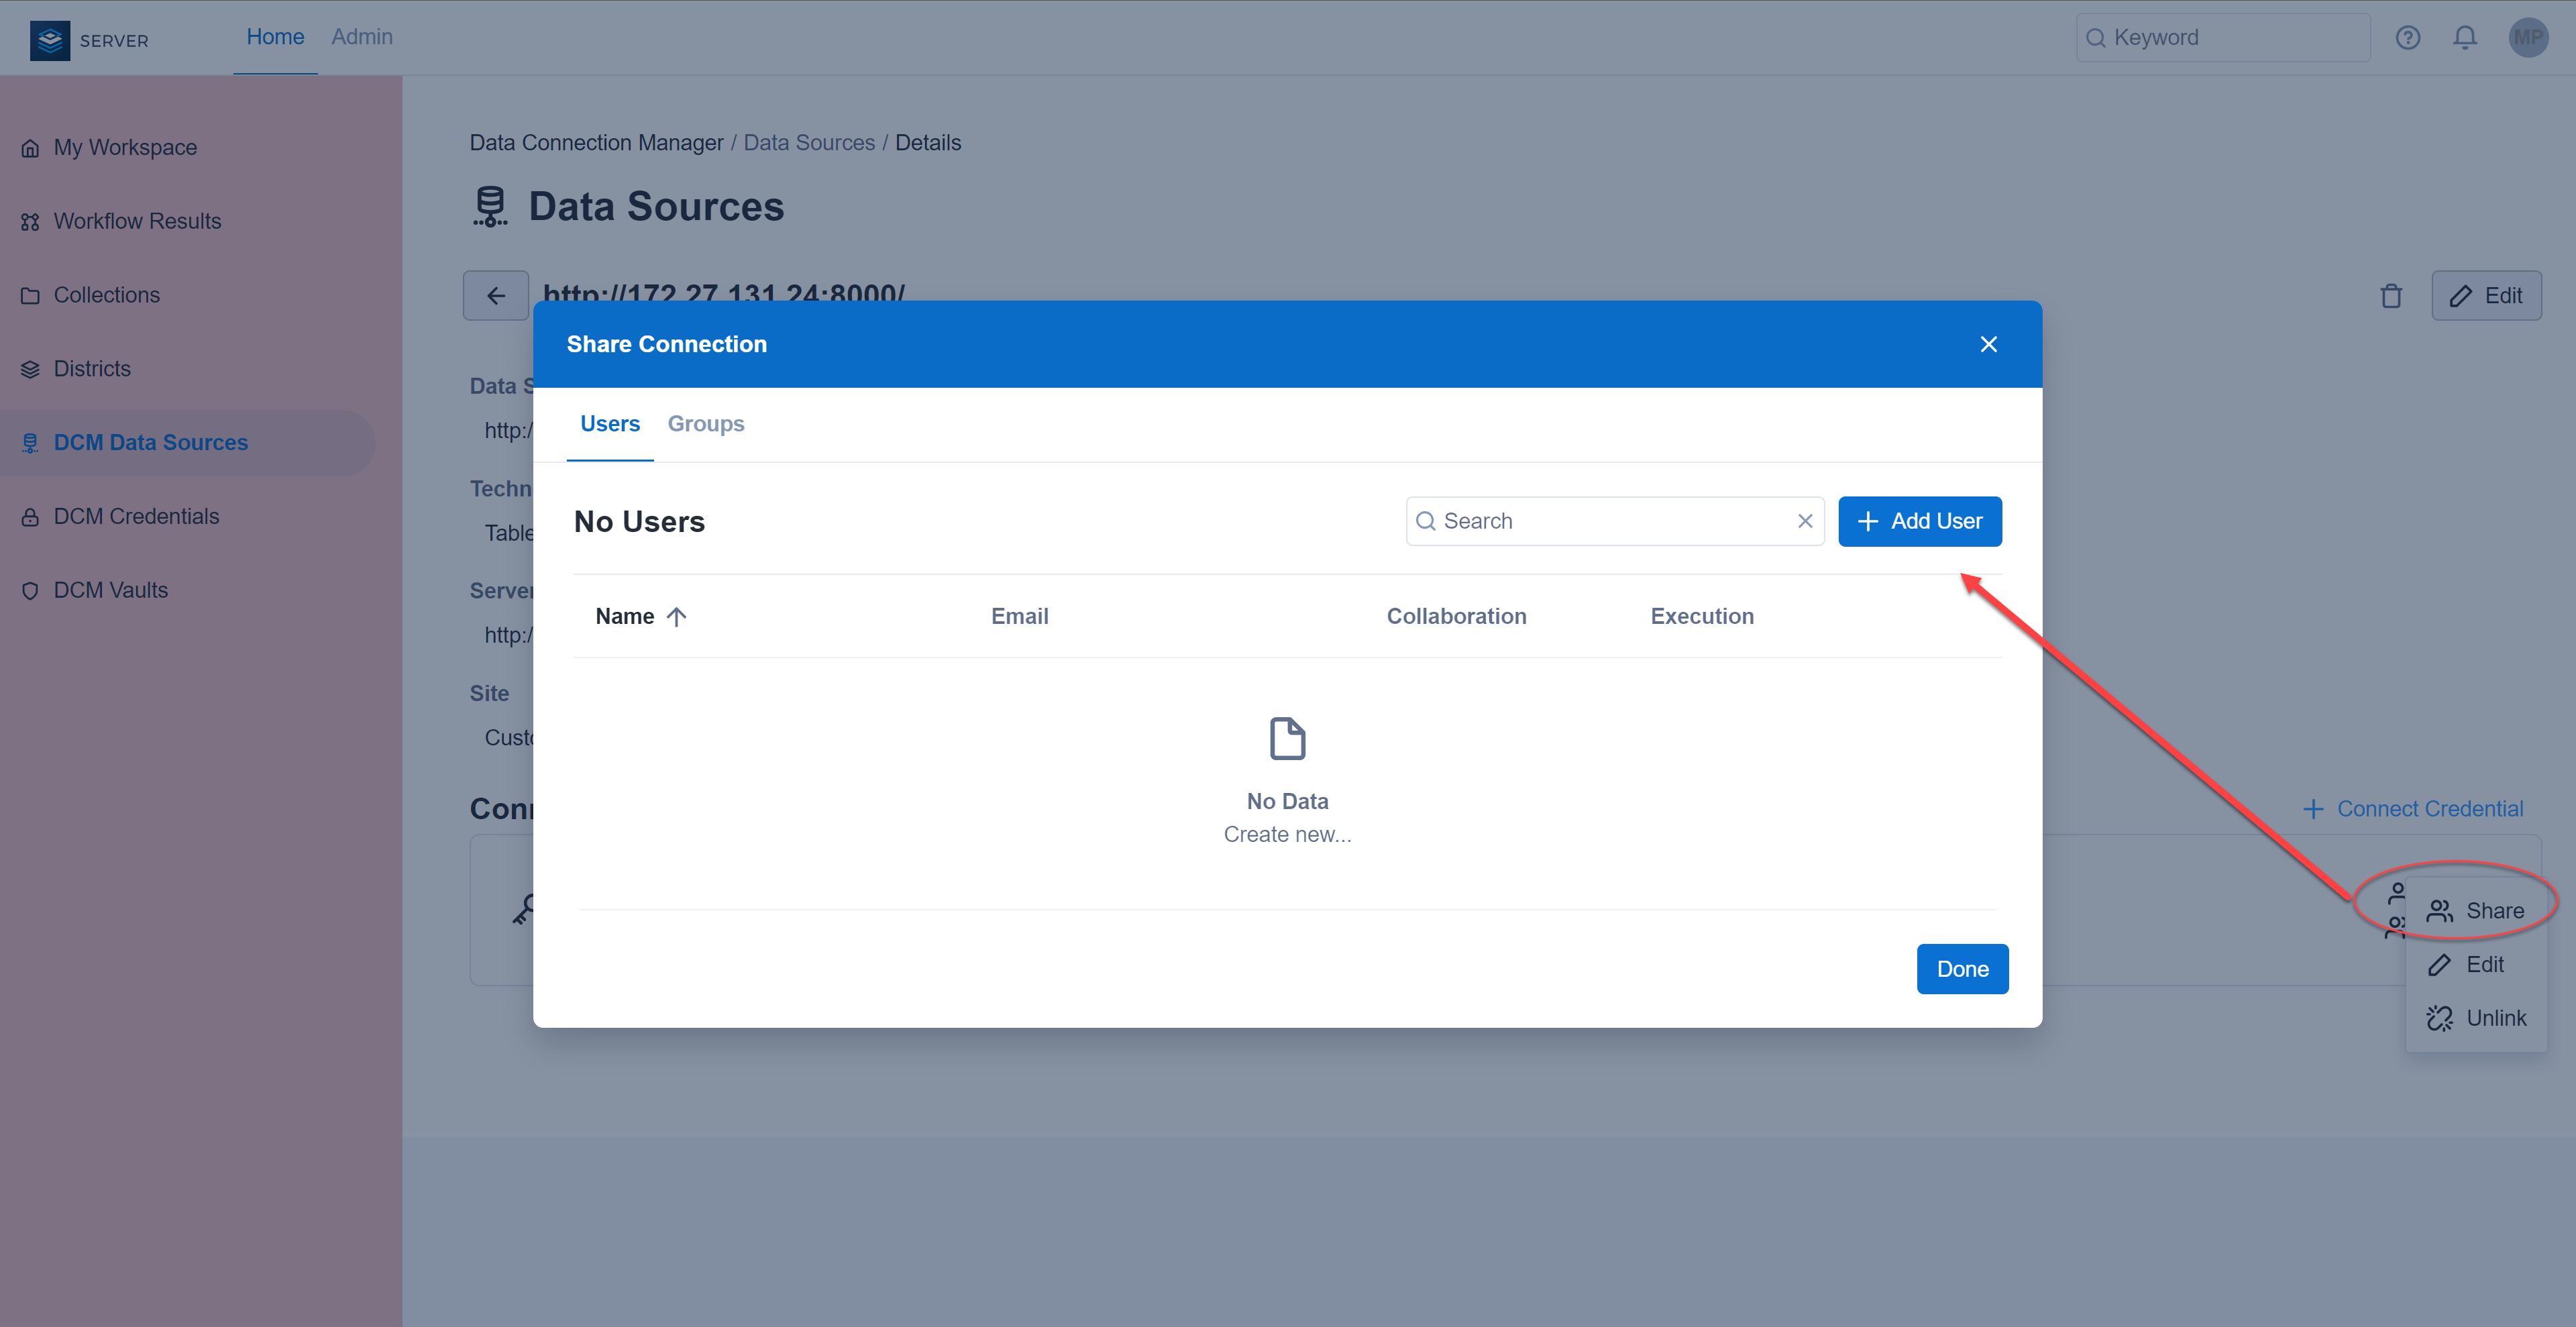2576x1327 pixels.
Task: Open My Workspace in sidebar
Action: point(125,148)
